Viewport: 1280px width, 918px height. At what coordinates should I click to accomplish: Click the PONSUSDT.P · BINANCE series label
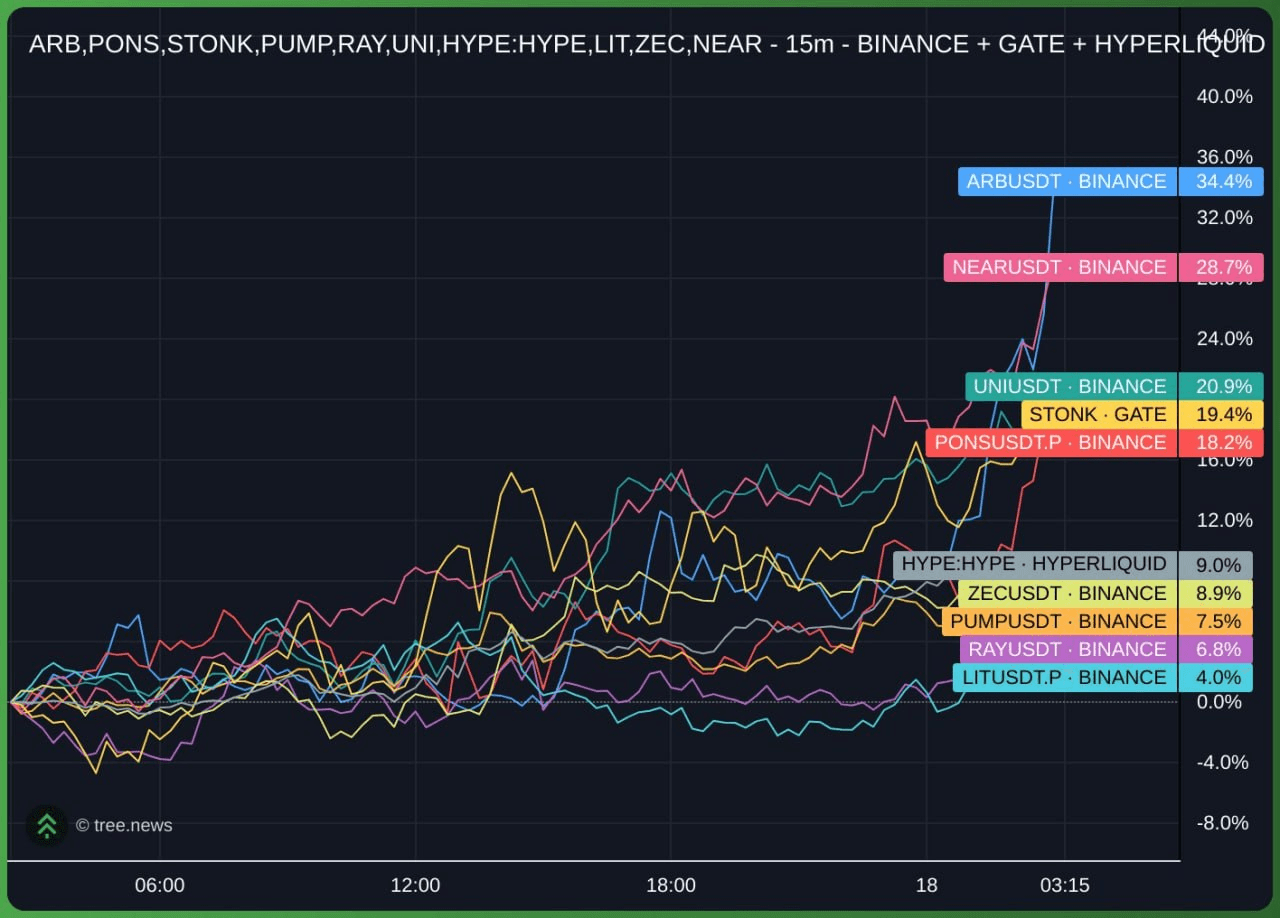click(1051, 442)
